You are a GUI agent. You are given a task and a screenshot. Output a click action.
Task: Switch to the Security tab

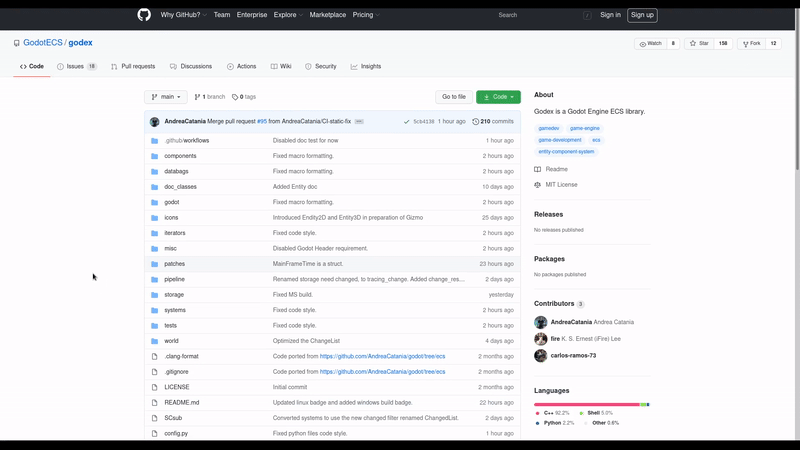tap(320, 66)
